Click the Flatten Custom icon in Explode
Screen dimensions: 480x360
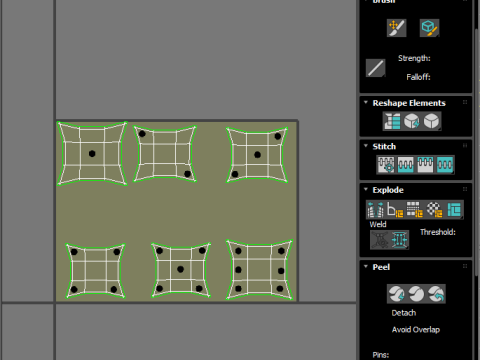pyautogui.click(x=454, y=210)
